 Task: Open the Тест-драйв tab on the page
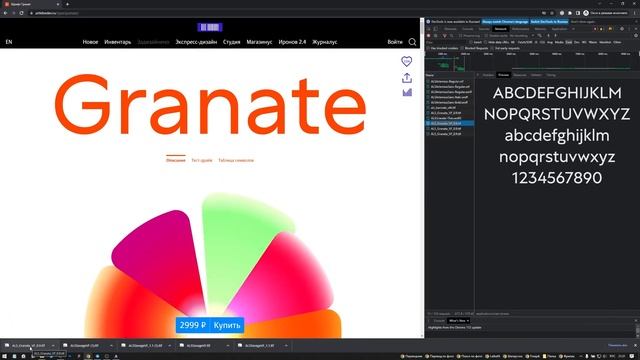202,160
